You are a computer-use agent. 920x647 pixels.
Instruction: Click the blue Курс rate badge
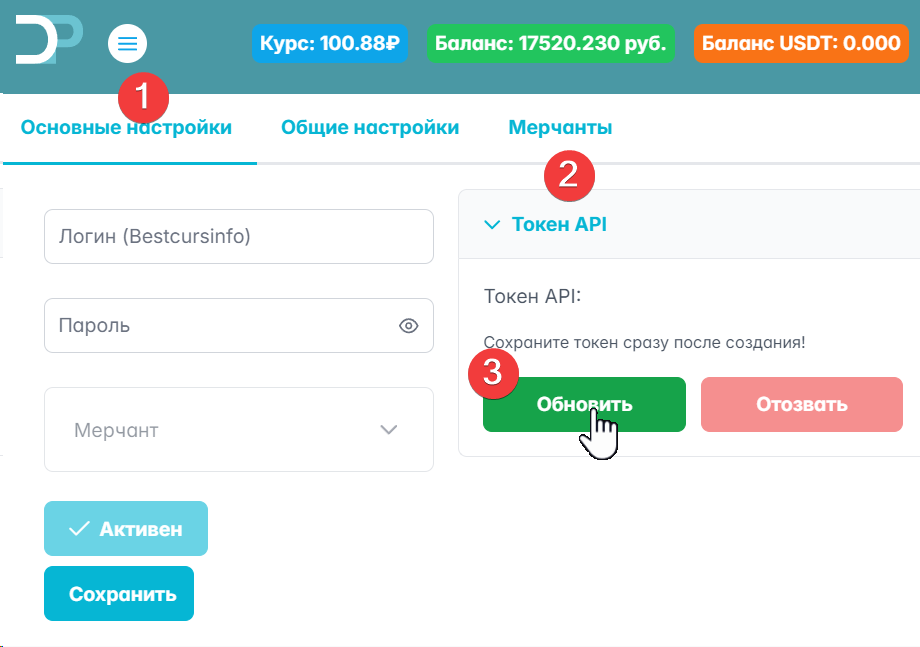(330, 44)
